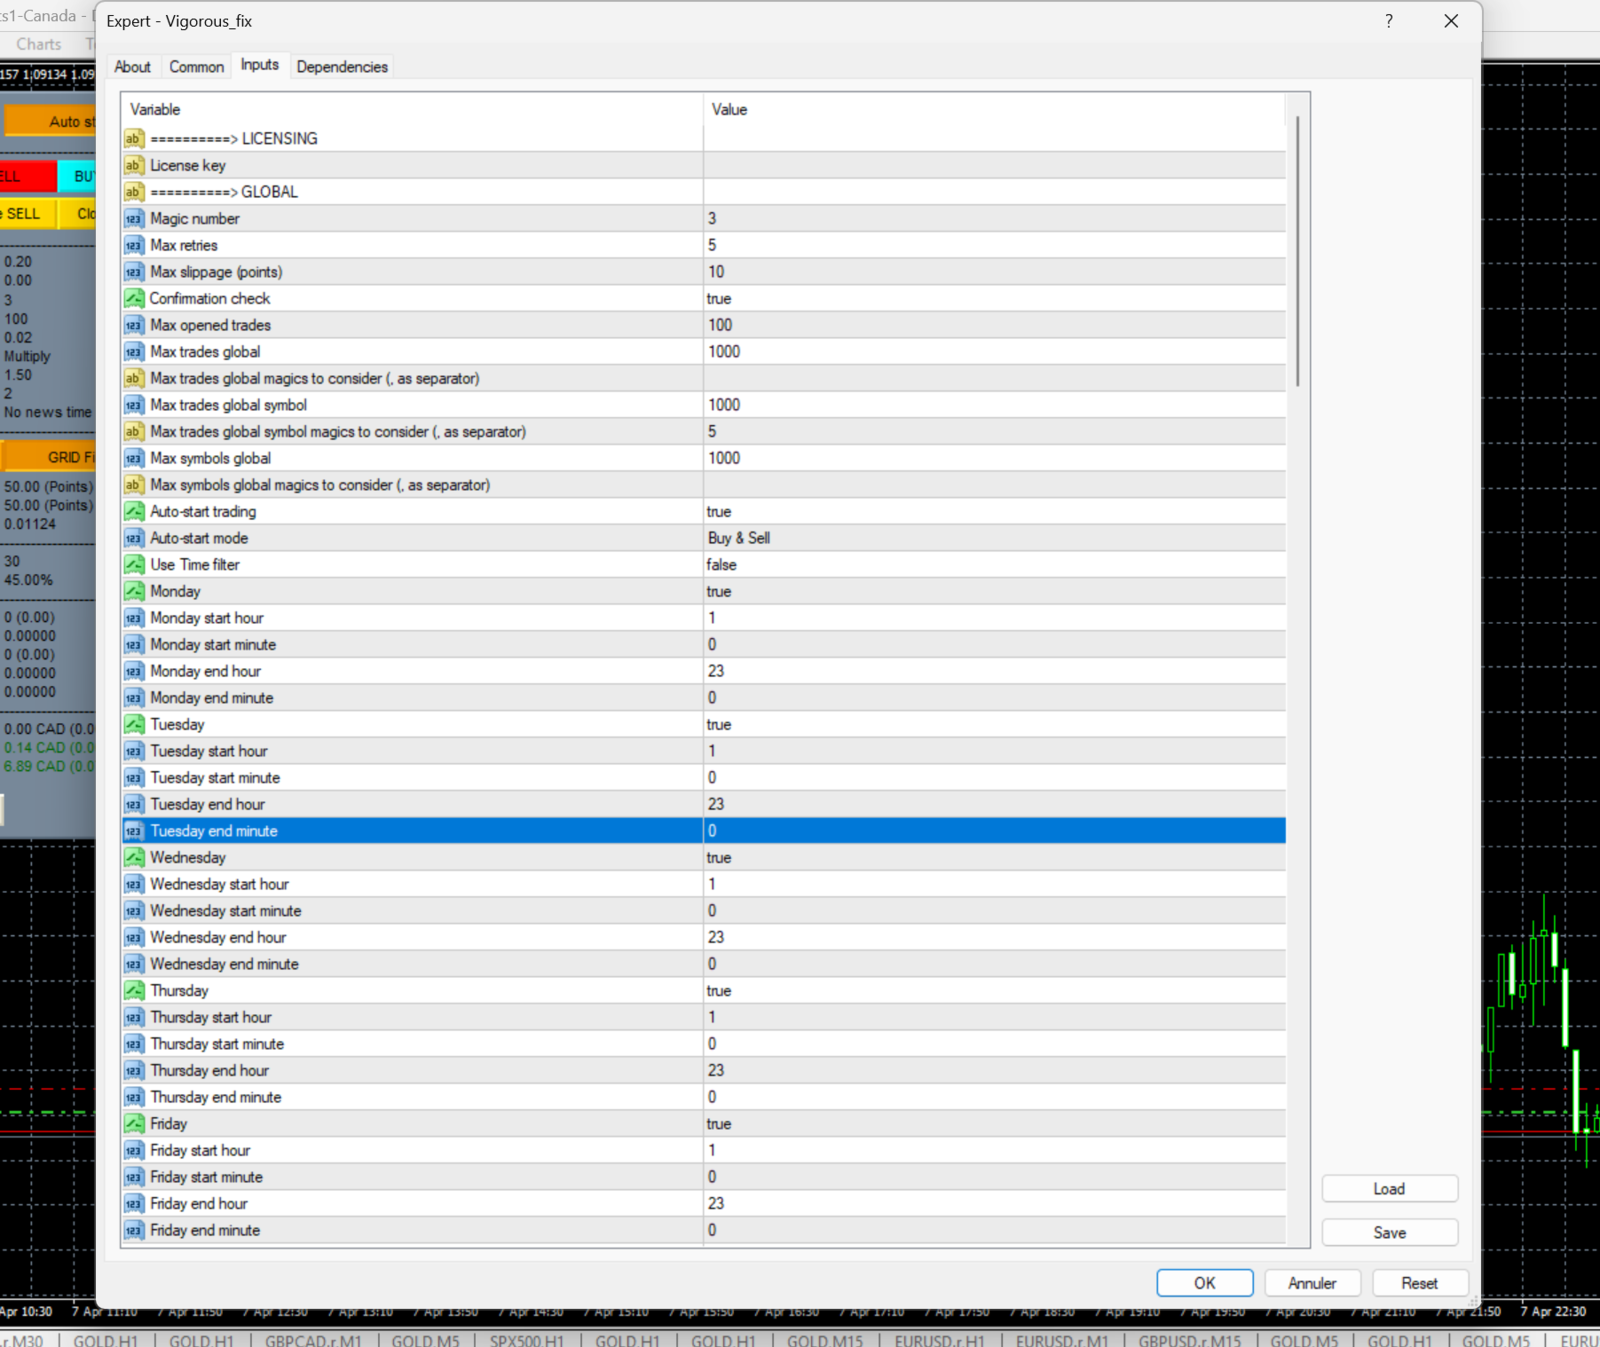Viewport: 1600px width, 1347px height.
Task: Click the help question mark icon
Action: pos(1388,22)
